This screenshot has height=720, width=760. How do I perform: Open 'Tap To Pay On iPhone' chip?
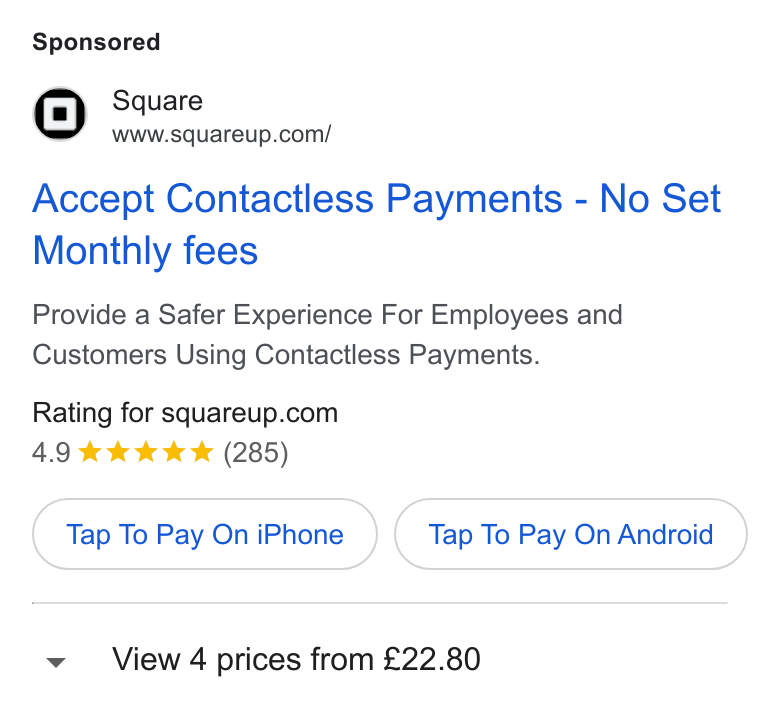(x=205, y=534)
